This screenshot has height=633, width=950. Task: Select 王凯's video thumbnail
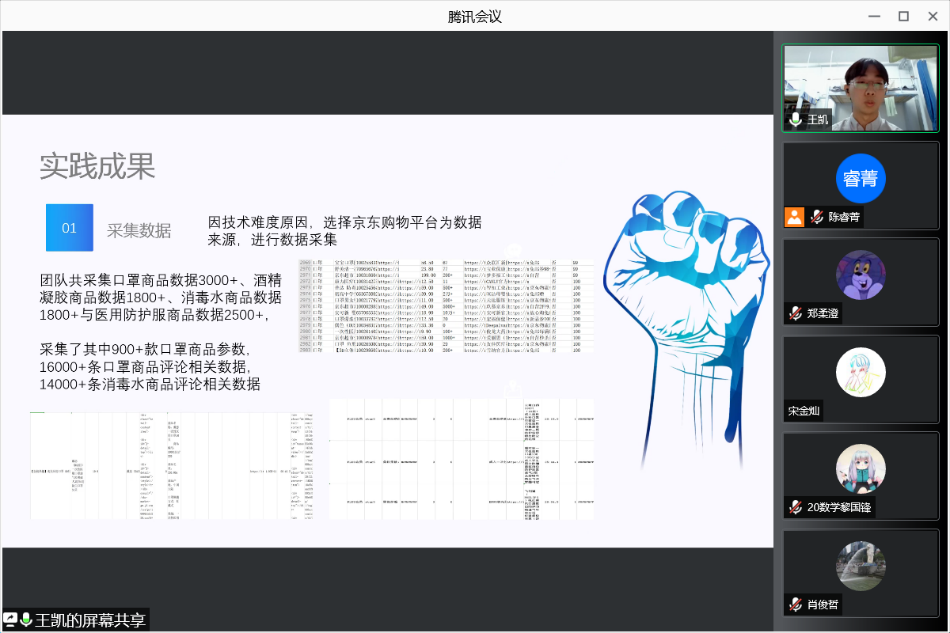click(860, 88)
